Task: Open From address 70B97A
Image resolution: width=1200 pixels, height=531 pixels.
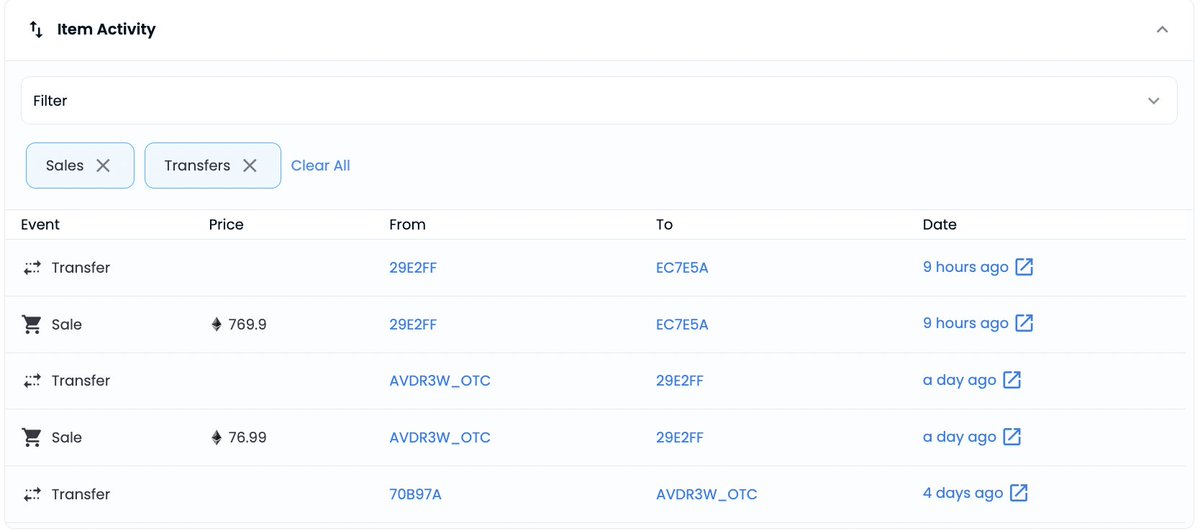Action: pos(414,495)
